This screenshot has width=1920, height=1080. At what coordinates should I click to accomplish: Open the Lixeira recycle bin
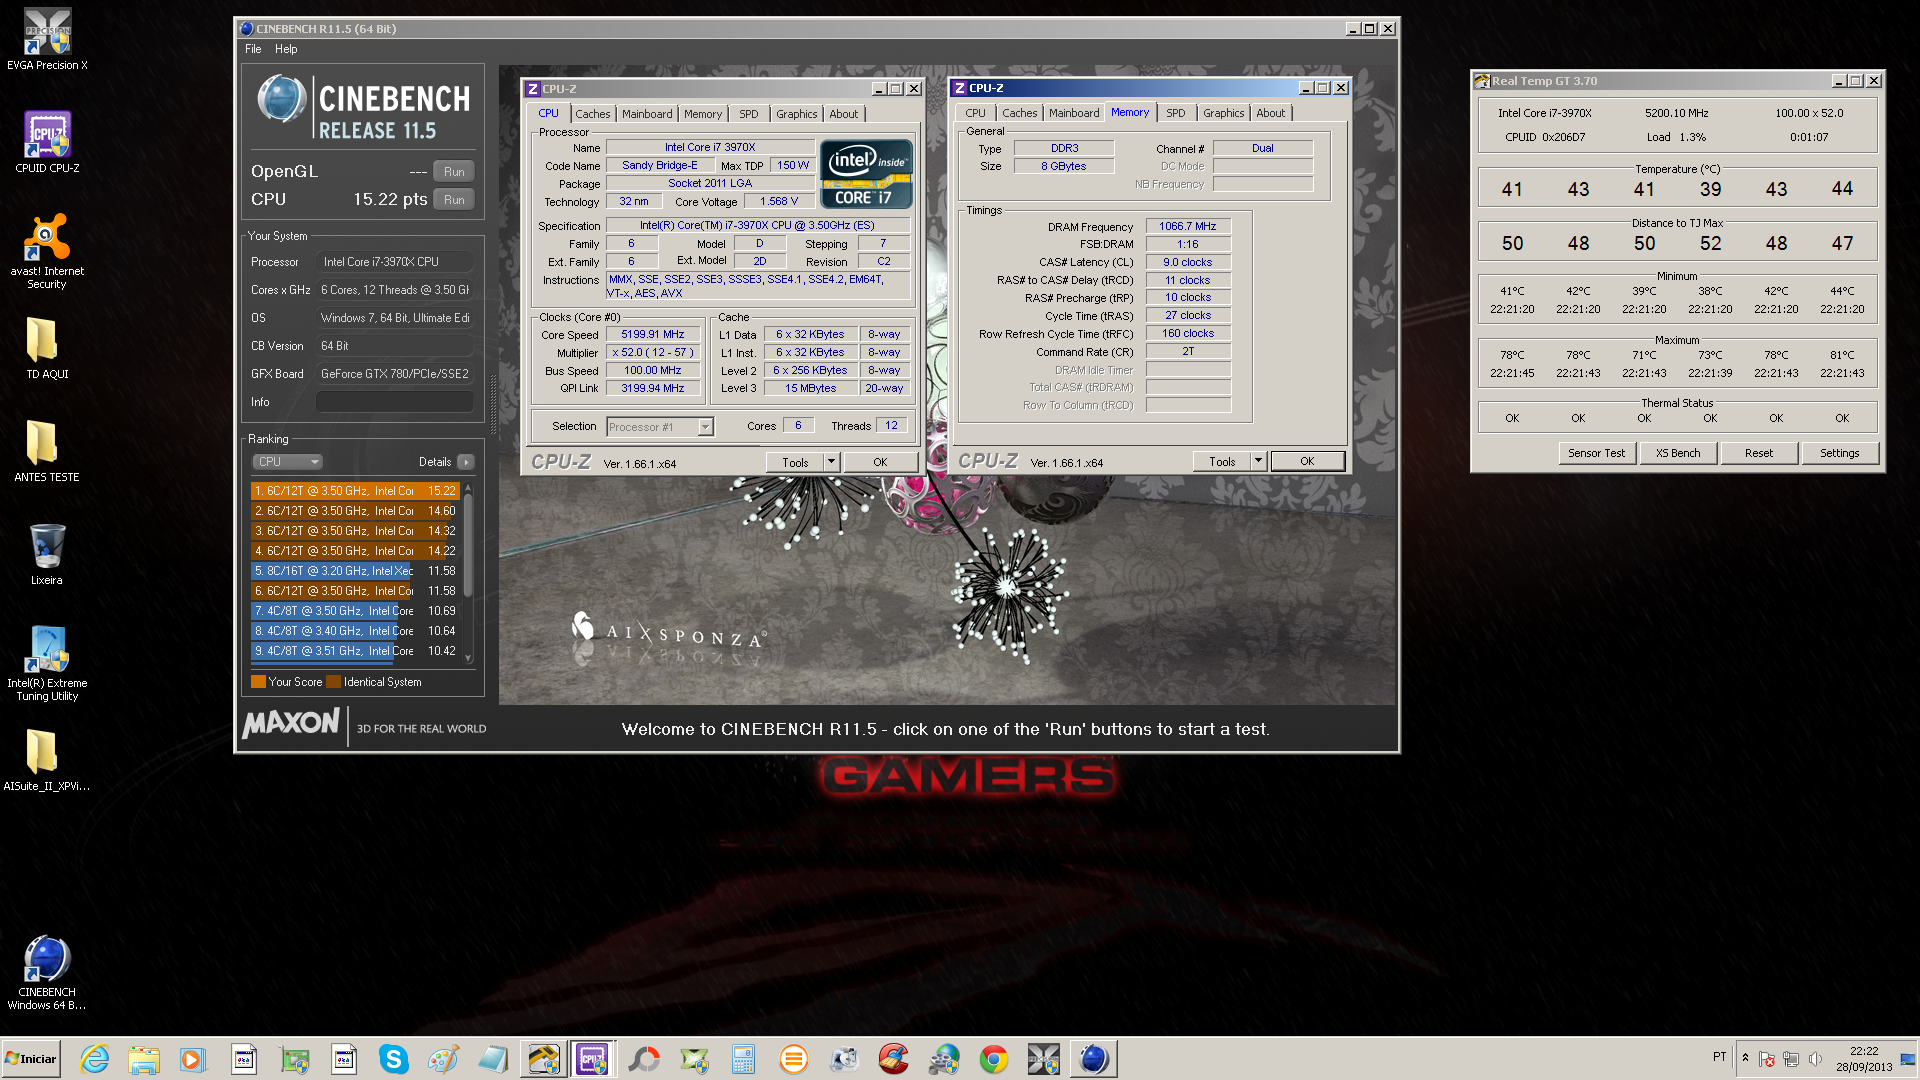click(47, 554)
